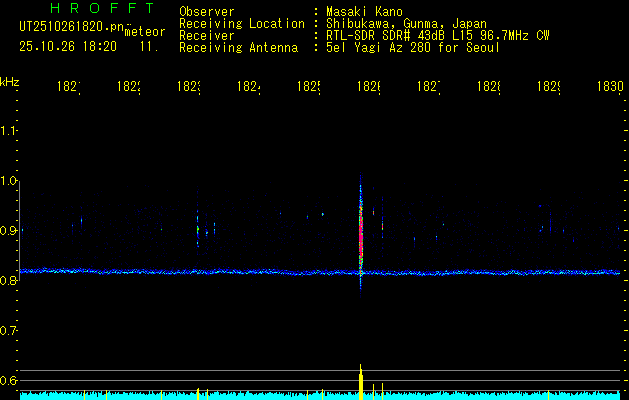Click the 0.9 frequency axis label

(9, 231)
